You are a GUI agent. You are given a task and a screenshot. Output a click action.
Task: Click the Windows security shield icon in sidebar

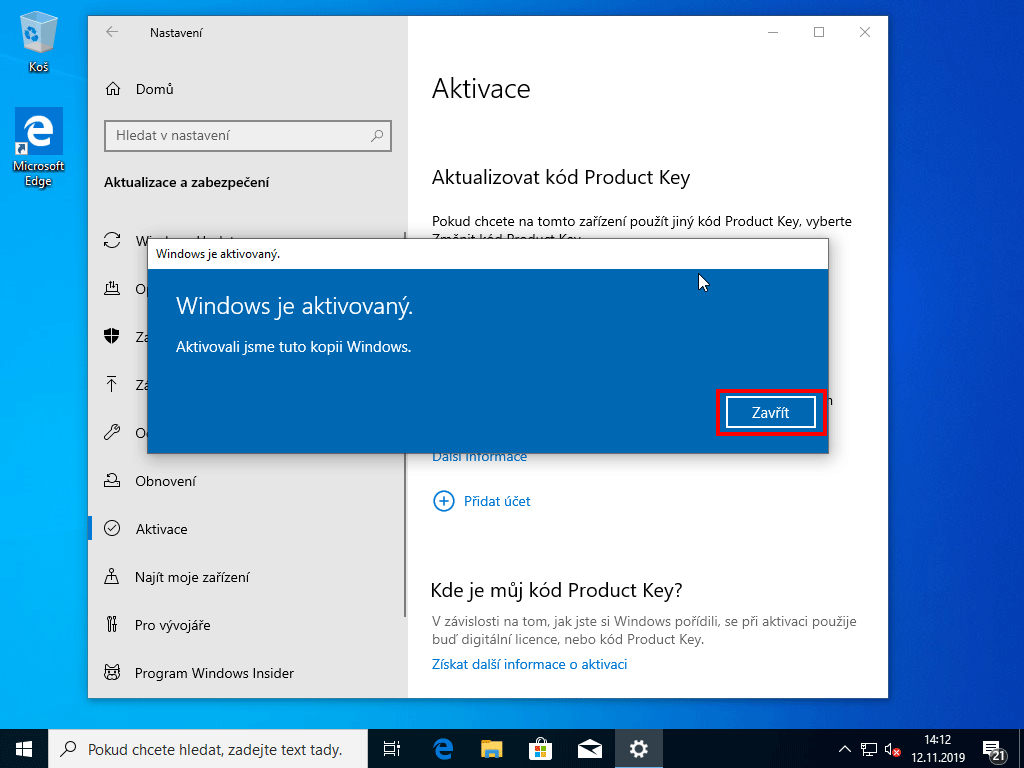112,336
